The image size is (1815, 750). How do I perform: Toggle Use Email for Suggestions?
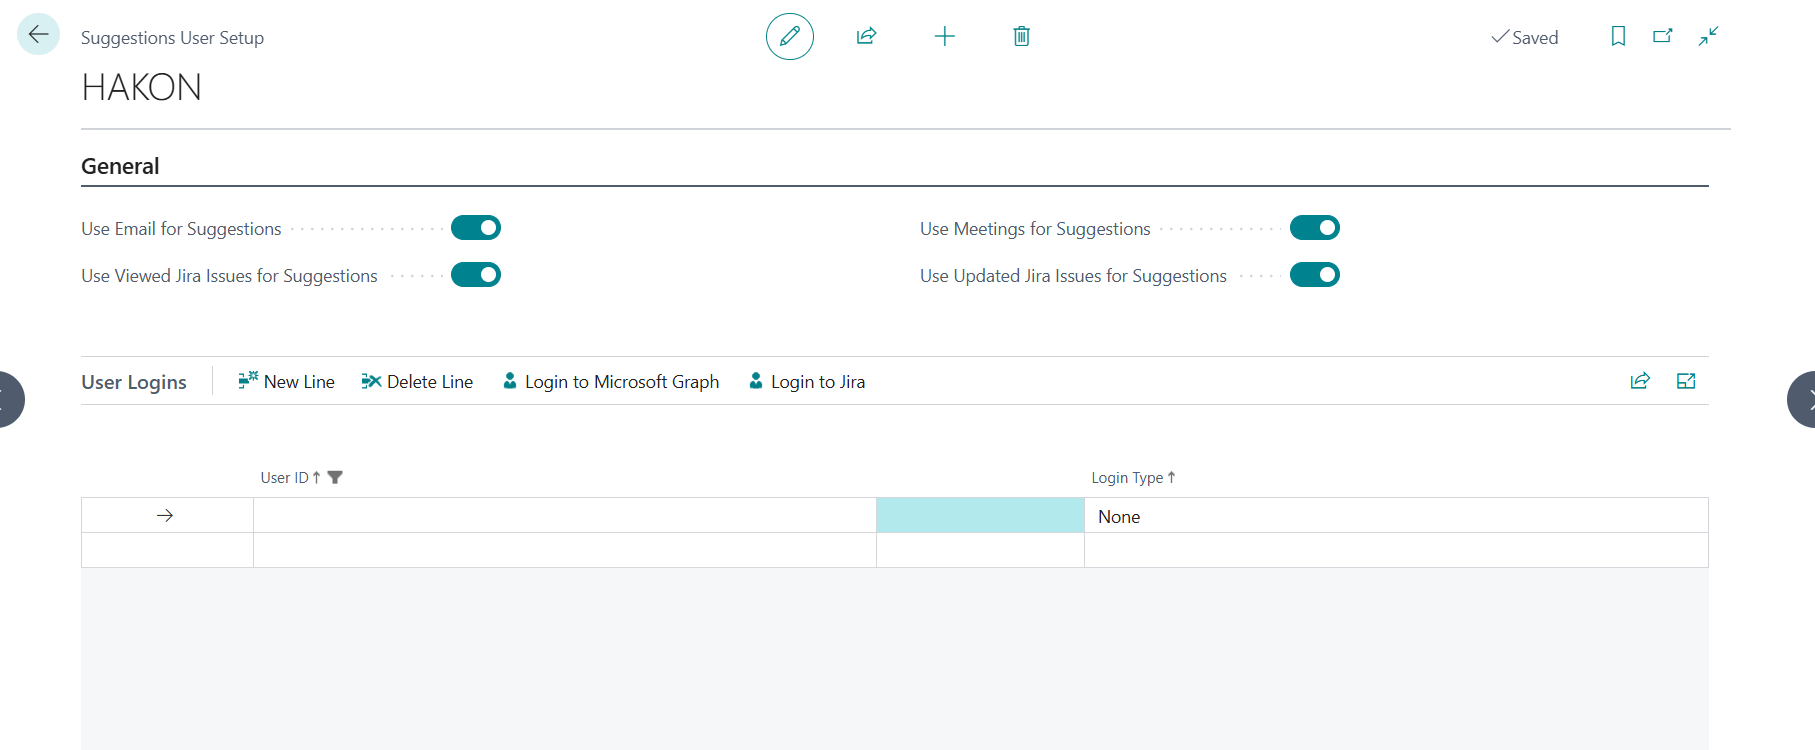tap(476, 228)
